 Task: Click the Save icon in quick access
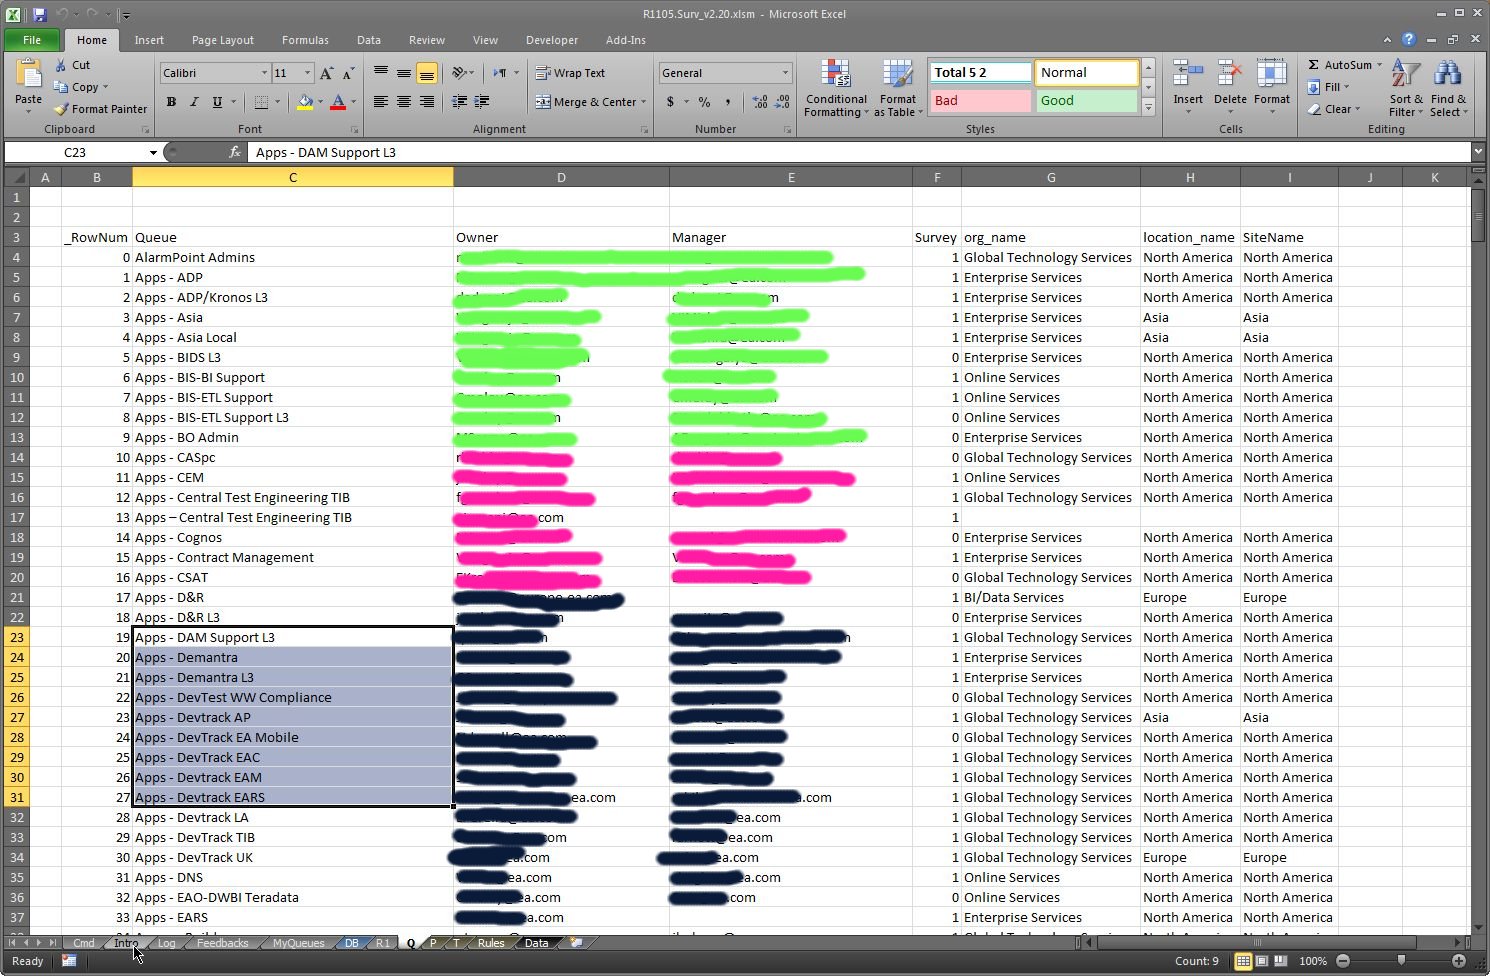[40, 14]
